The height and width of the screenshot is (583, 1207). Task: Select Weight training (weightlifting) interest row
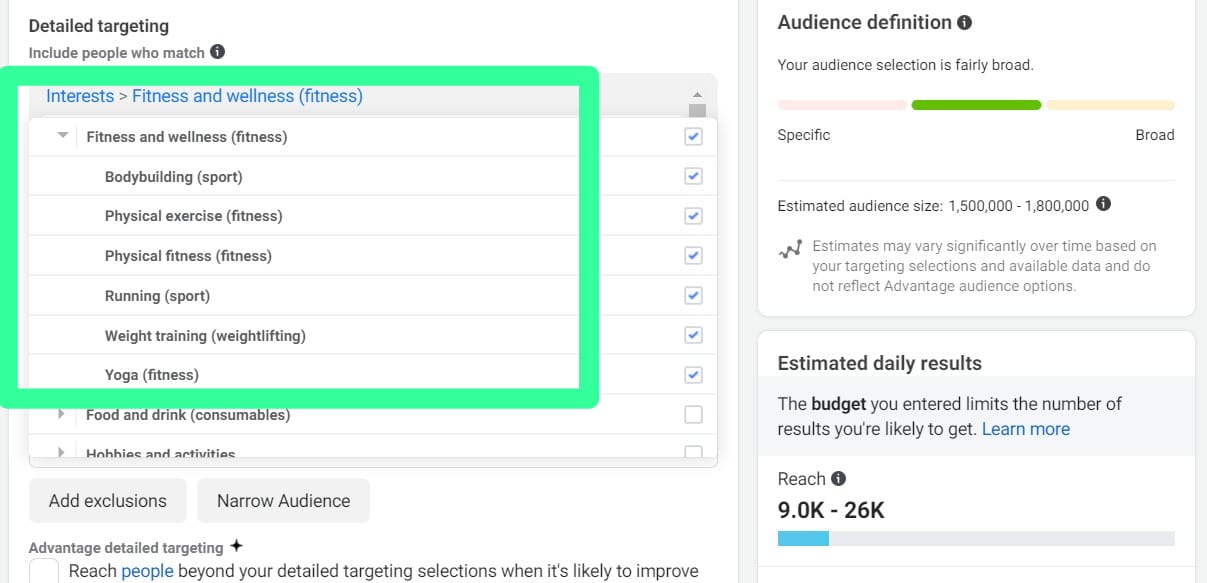pyautogui.click(x=205, y=335)
